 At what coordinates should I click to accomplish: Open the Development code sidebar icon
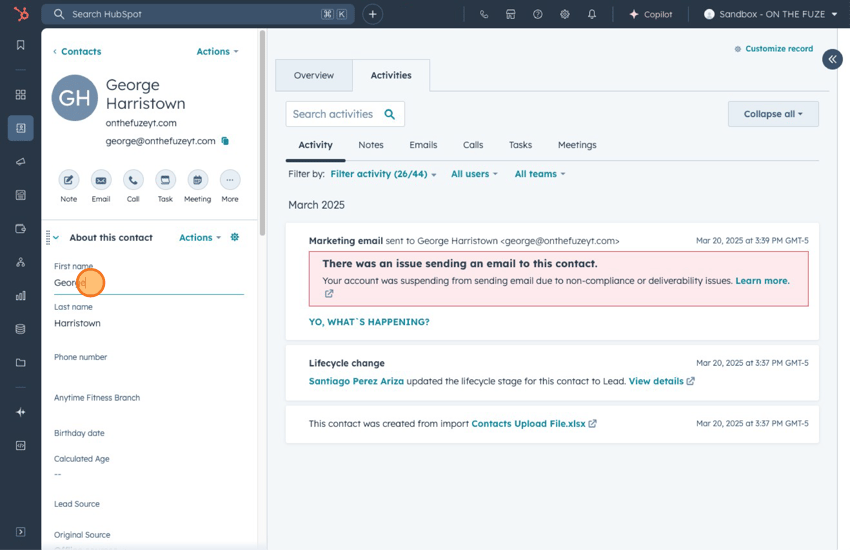coord(21,445)
